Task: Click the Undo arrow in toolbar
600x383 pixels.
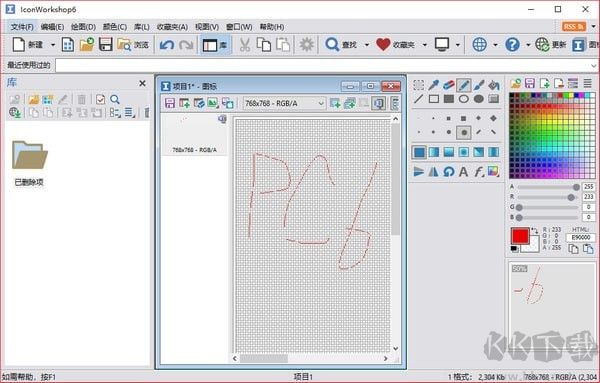Action: pyautogui.click(x=166, y=45)
